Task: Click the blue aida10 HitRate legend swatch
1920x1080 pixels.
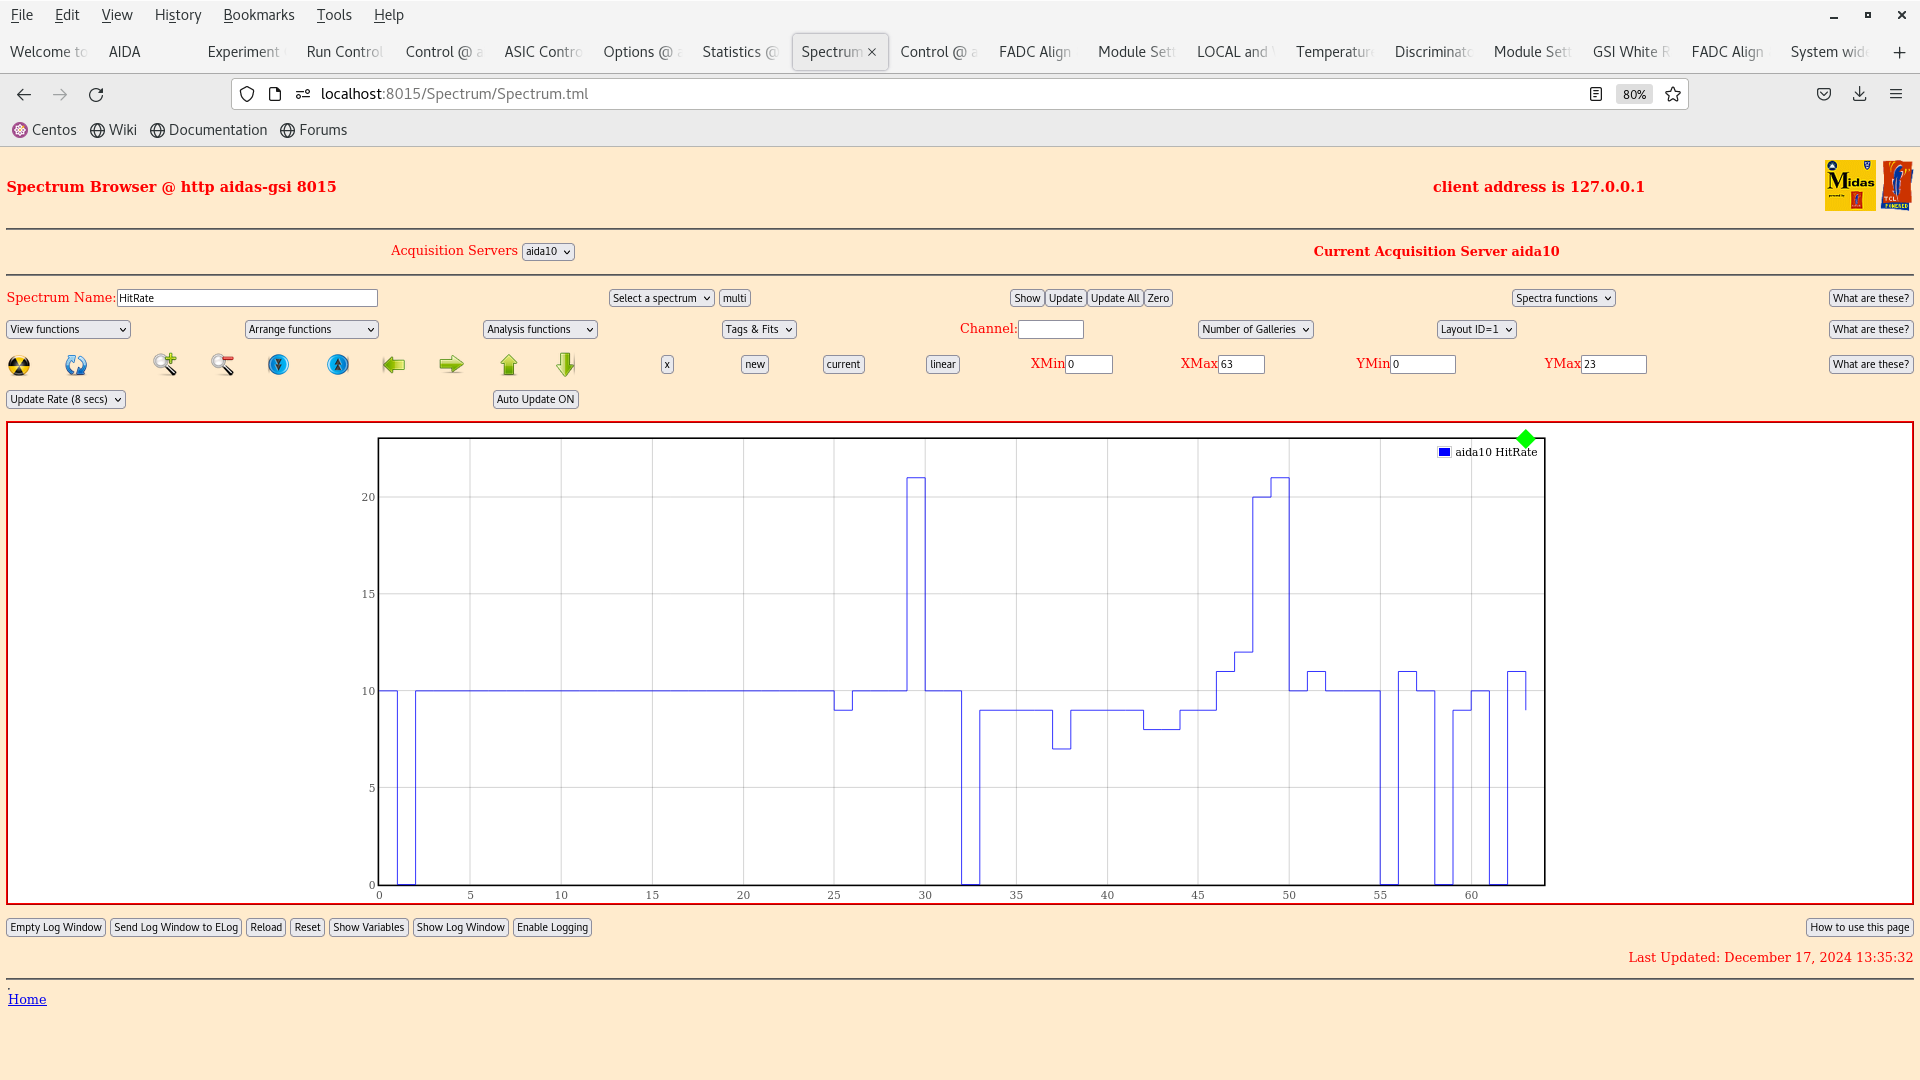Action: (x=1443, y=451)
